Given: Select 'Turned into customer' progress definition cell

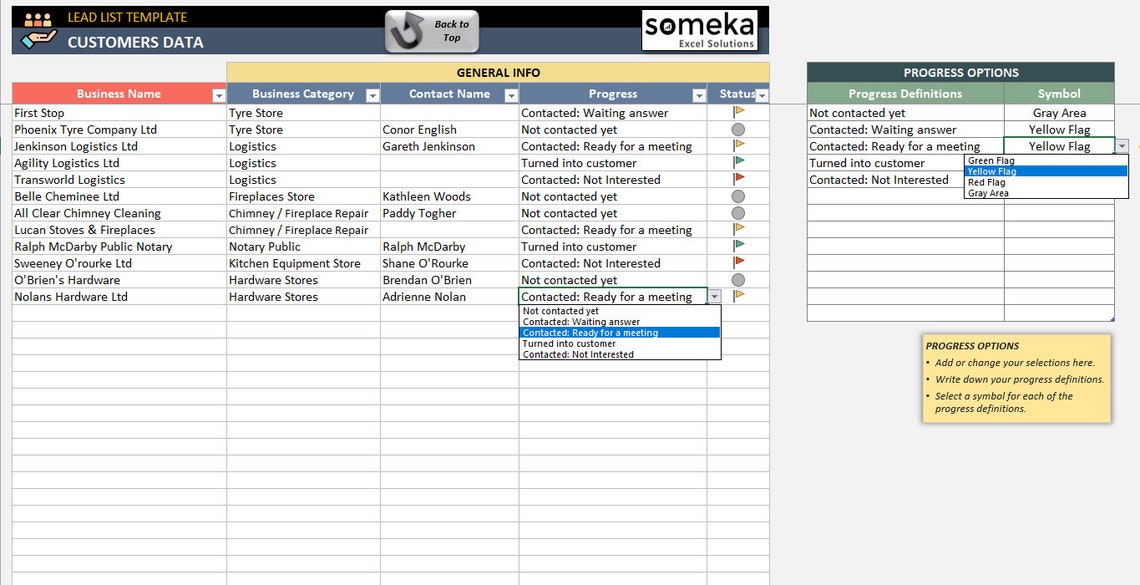Looking at the screenshot, I should coord(886,163).
